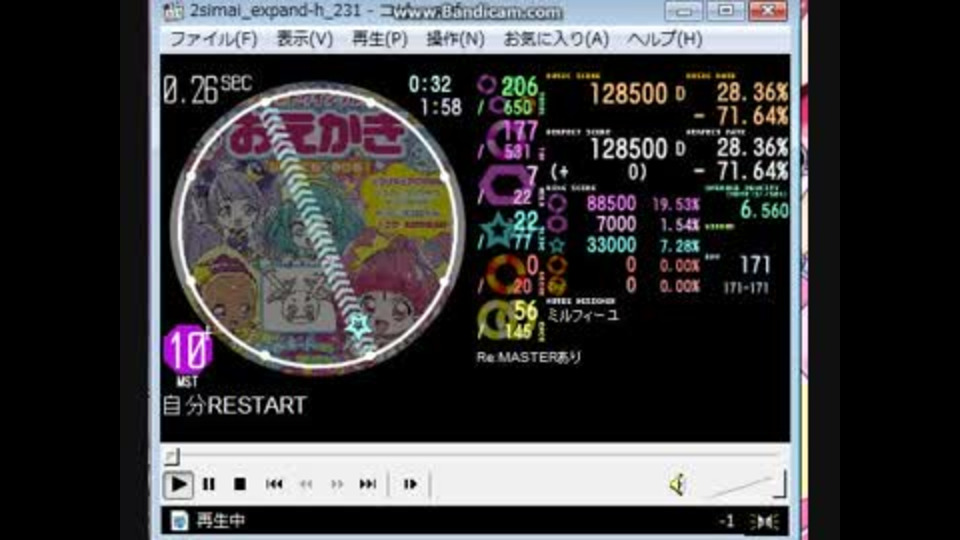Viewport: 960px width, 540px height.
Task: Close the player window
Action: pos(768,10)
